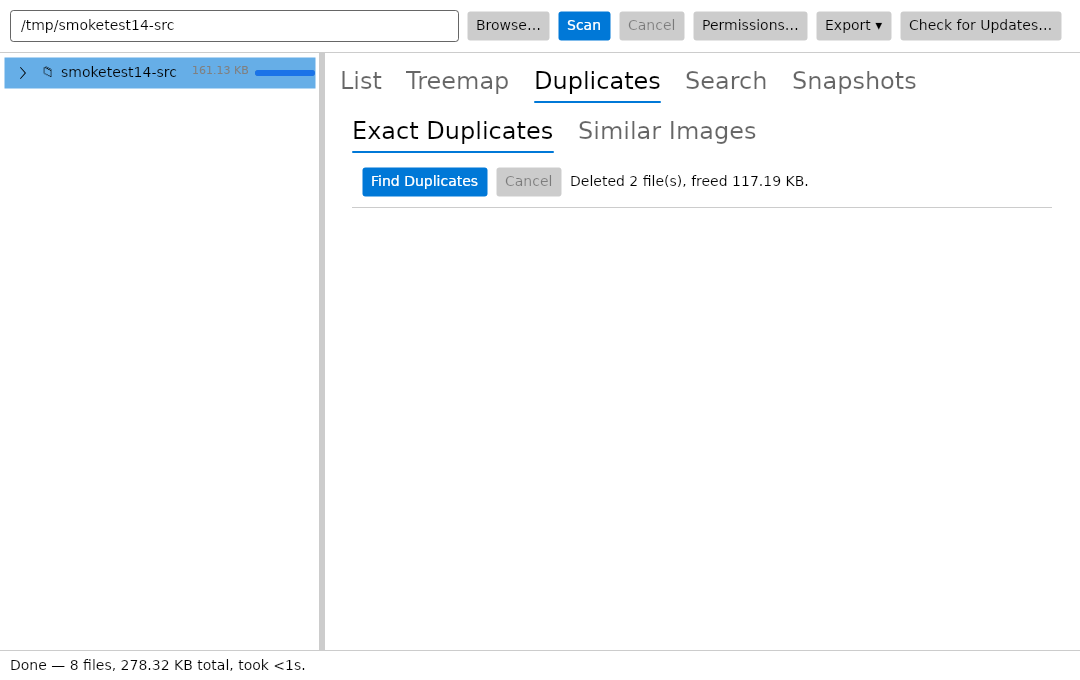Click Check for Updates... button

point(980,26)
